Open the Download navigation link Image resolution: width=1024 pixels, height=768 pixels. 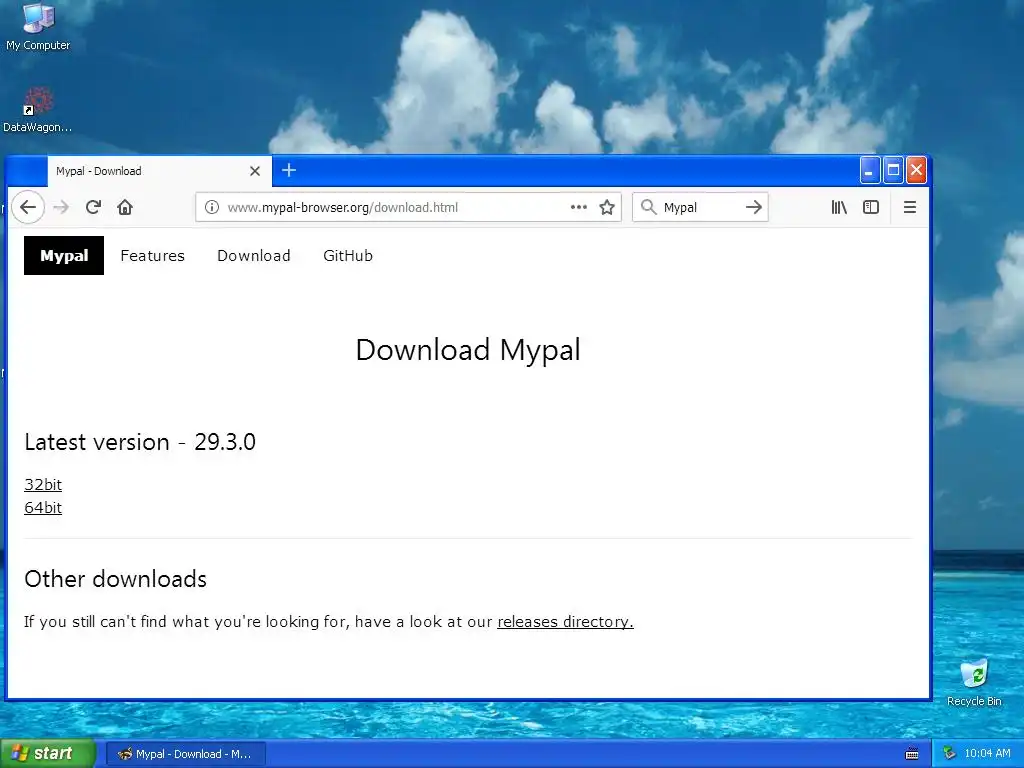(x=253, y=255)
